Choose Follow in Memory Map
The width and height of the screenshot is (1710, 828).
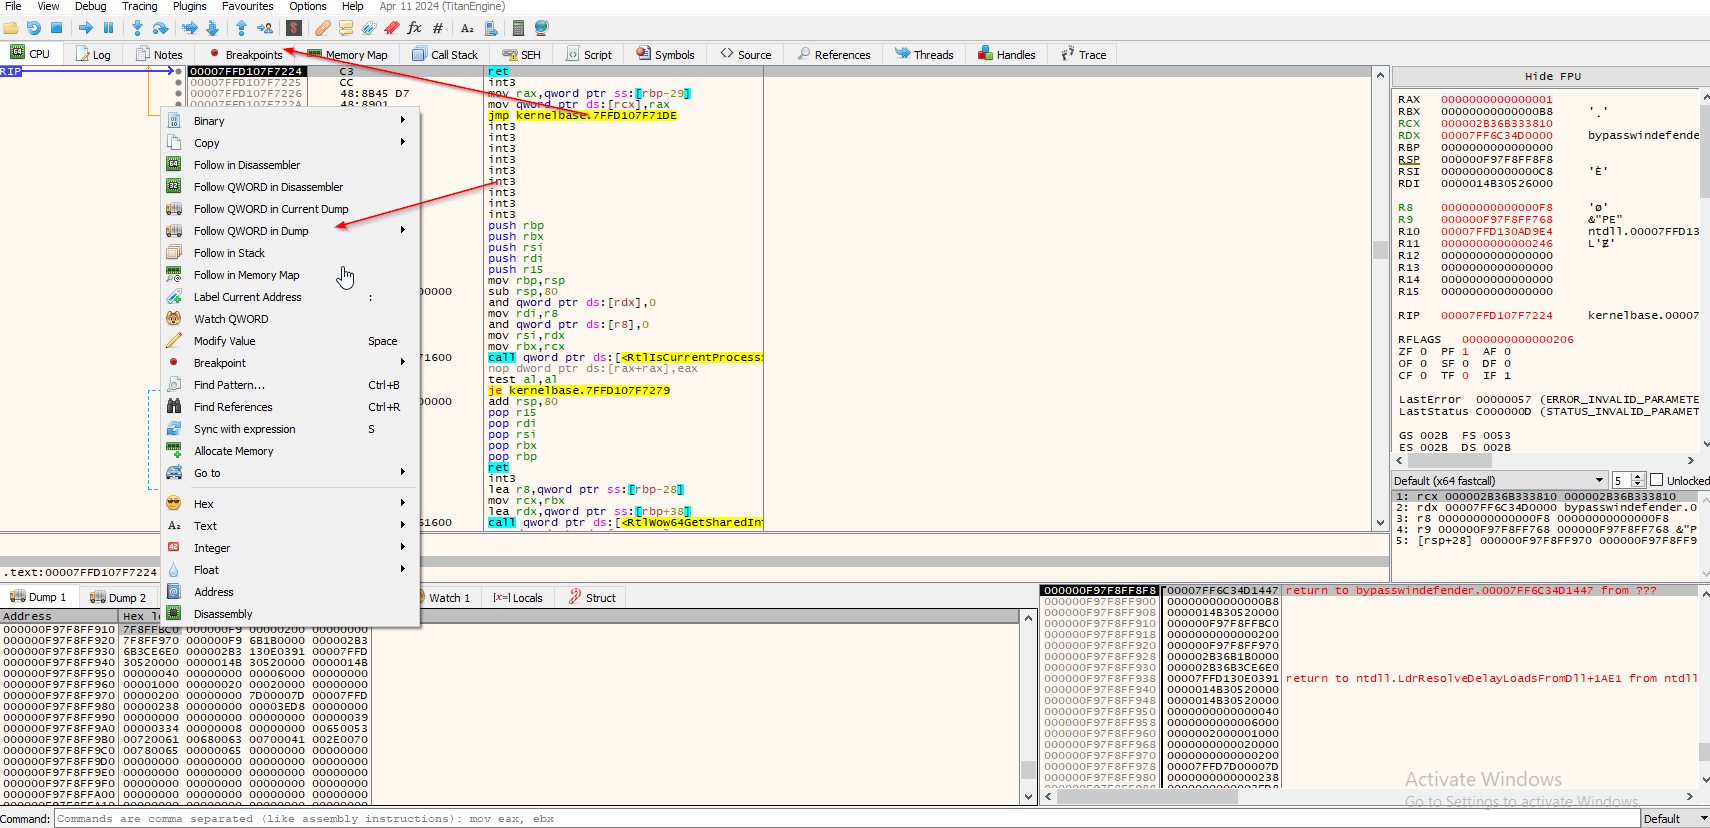[x=290, y=275]
